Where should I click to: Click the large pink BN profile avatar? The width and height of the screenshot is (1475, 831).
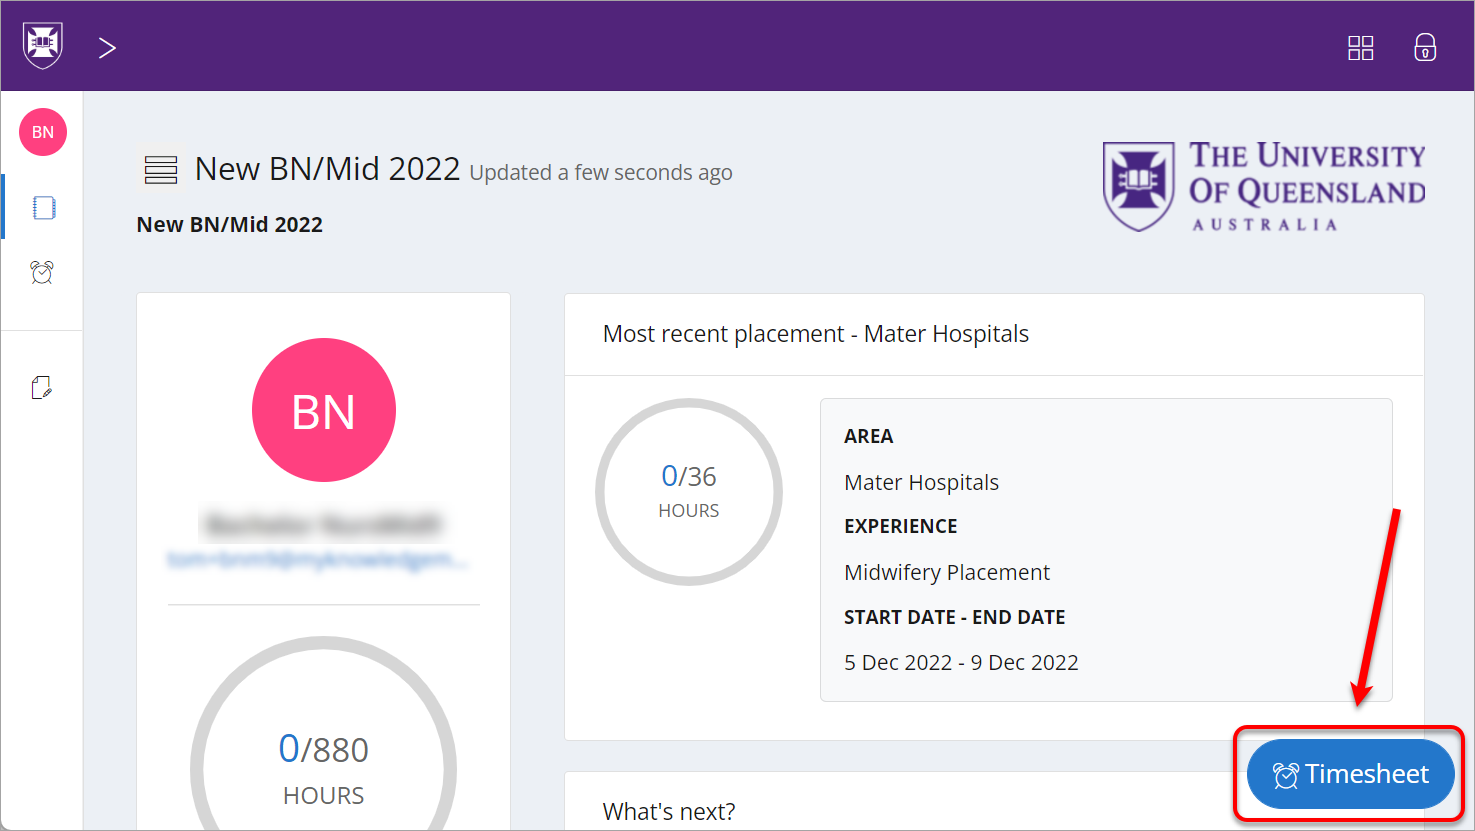[324, 410]
